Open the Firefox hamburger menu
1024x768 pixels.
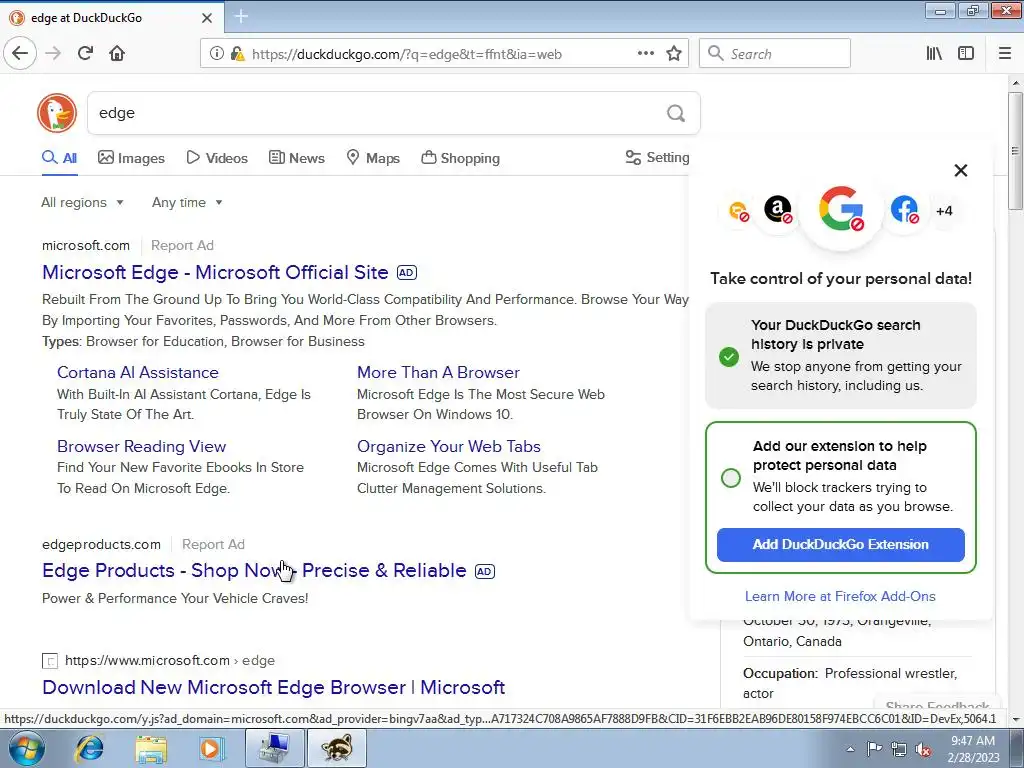(1005, 54)
